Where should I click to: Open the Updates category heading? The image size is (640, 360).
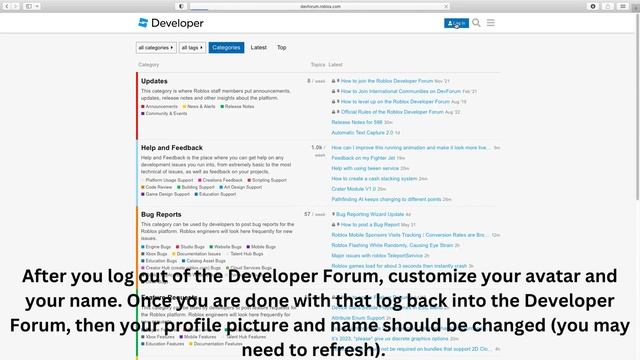click(x=154, y=81)
